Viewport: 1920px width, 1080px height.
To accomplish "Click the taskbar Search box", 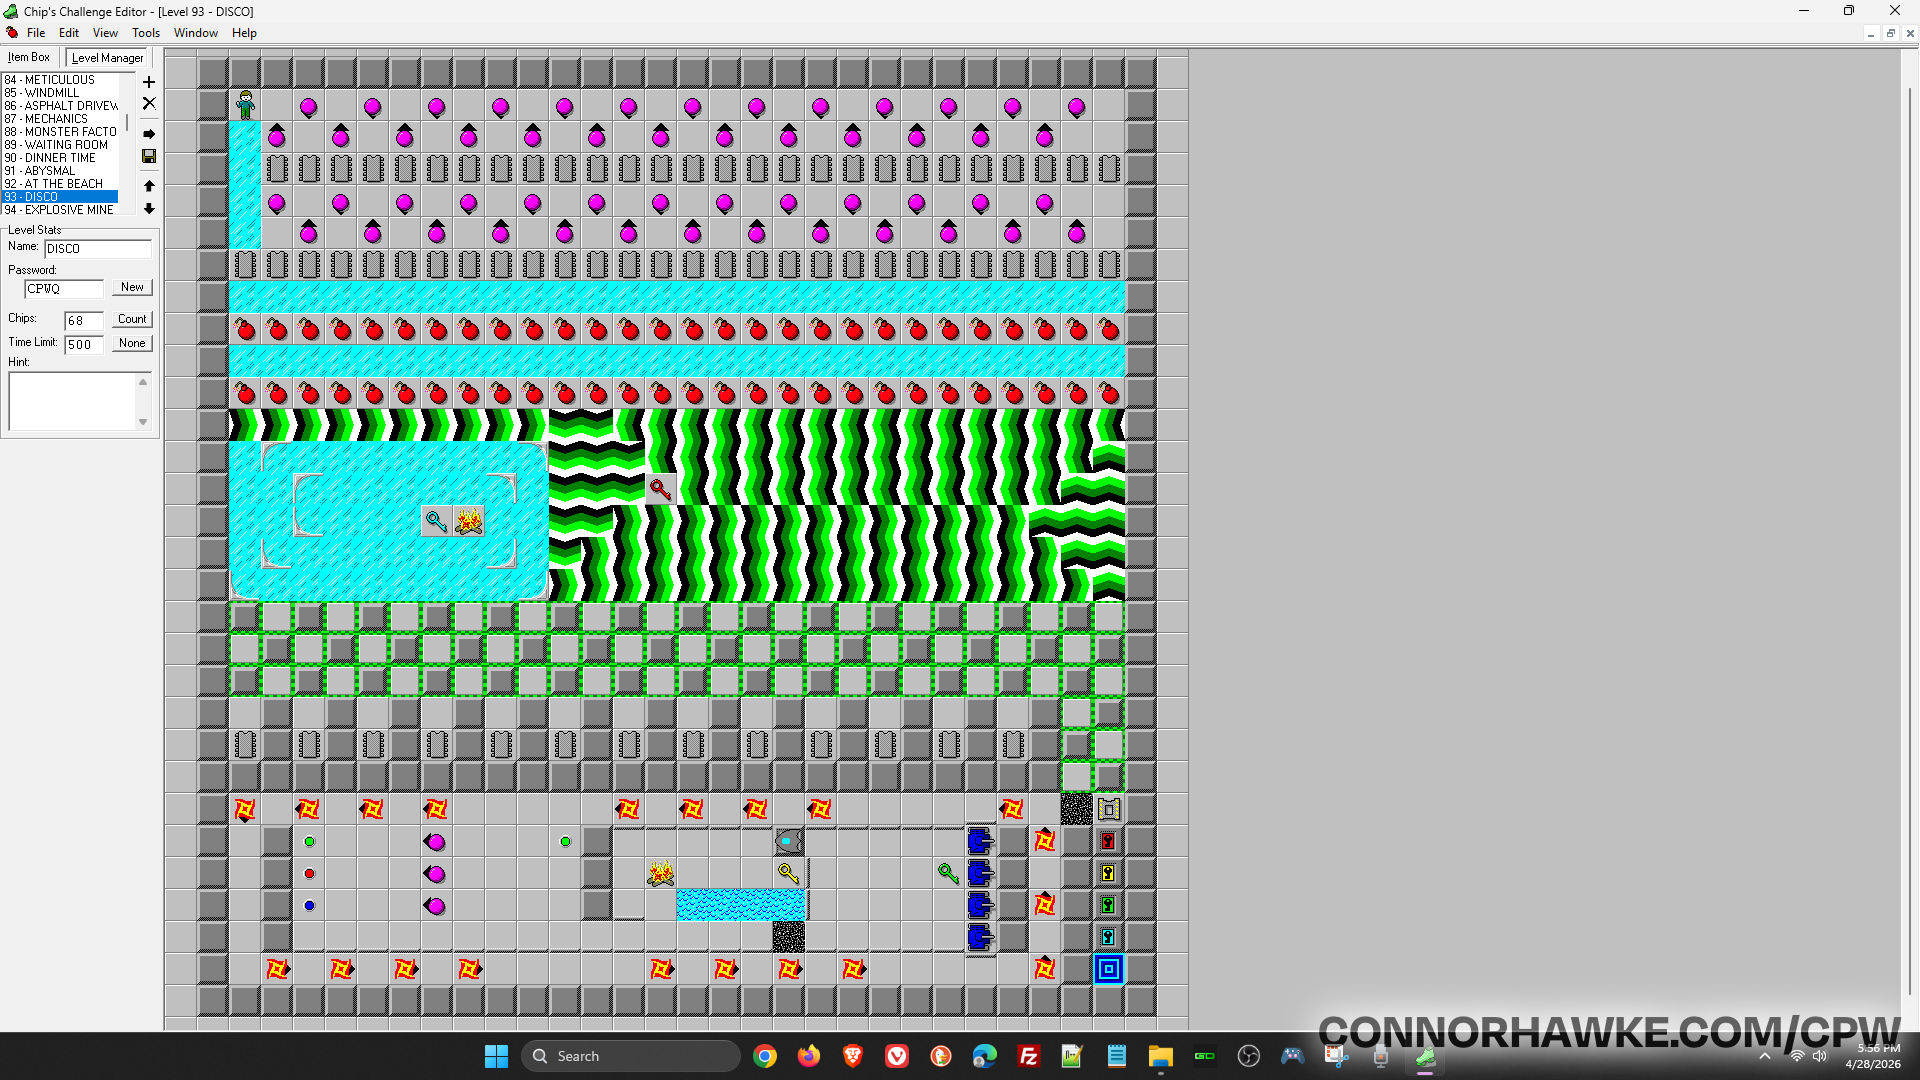I will (x=631, y=1056).
